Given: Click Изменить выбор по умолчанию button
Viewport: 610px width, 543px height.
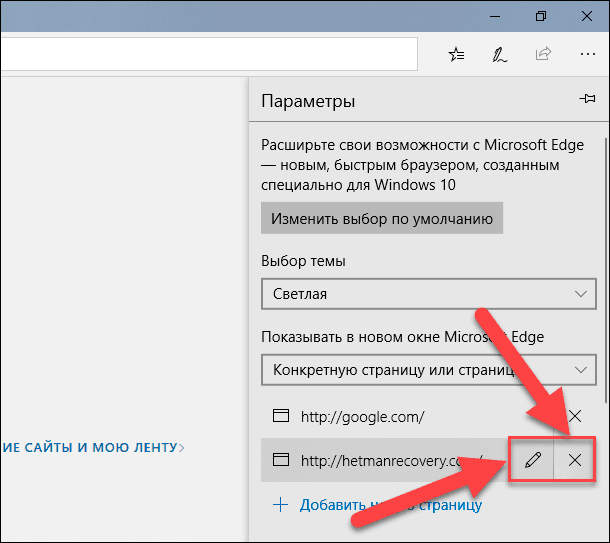Looking at the screenshot, I should 382,218.
